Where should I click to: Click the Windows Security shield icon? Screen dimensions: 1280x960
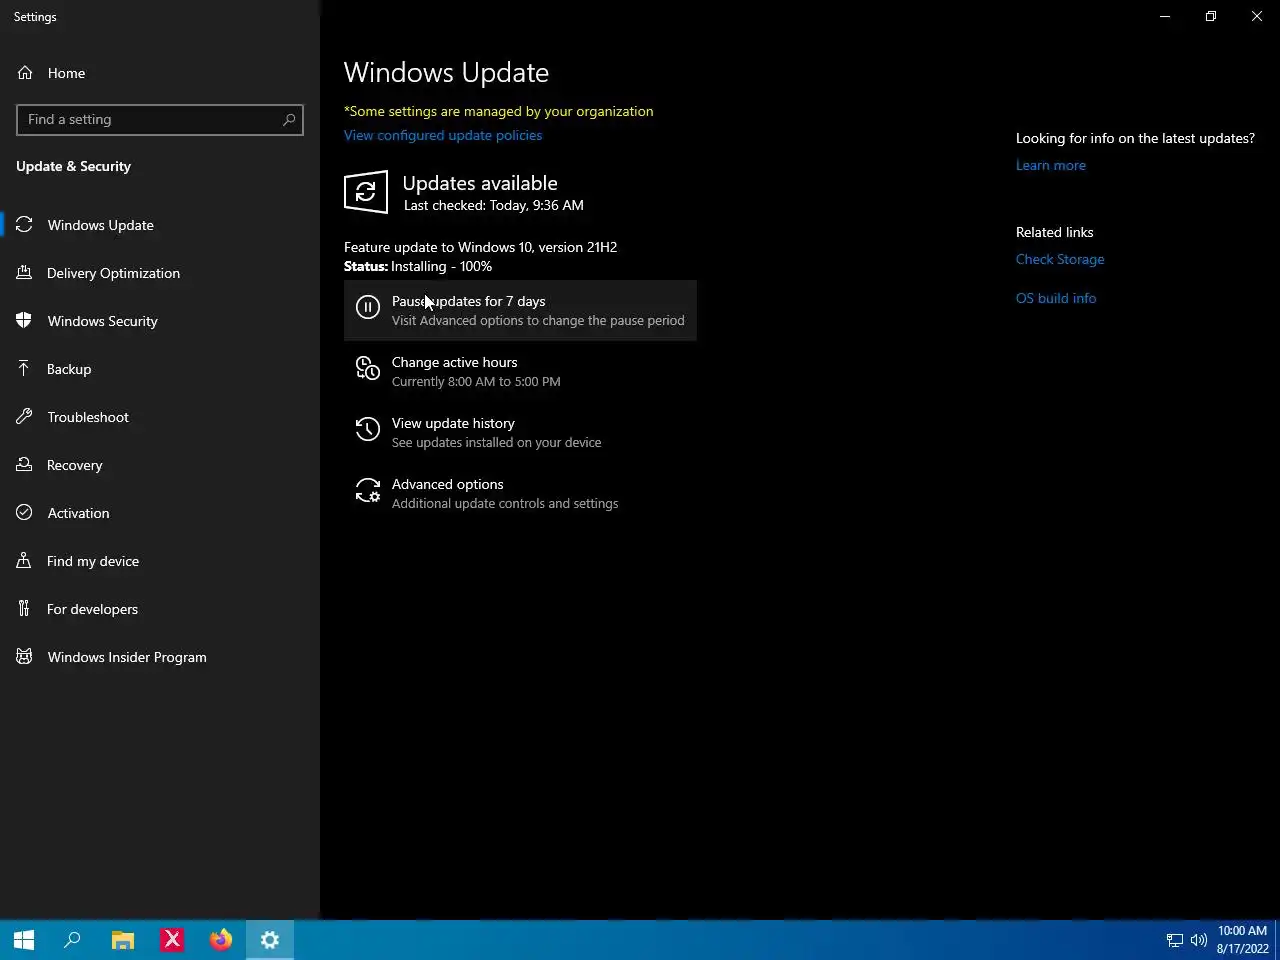tap(25, 321)
